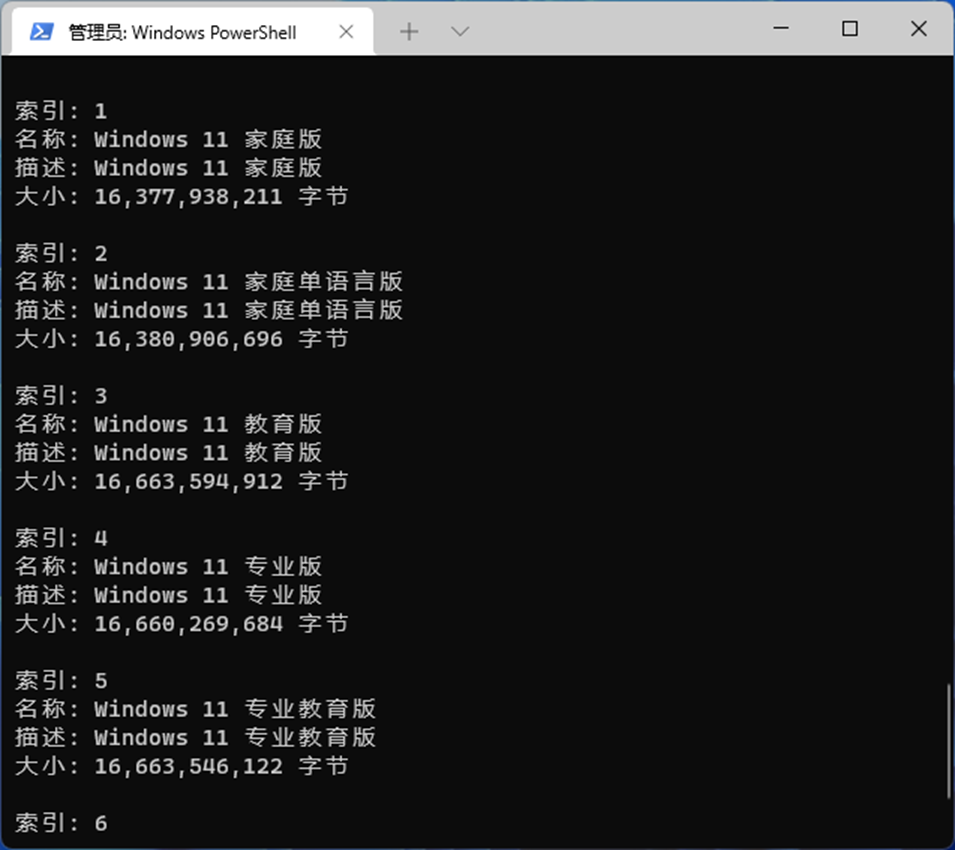Click the text 索引: 3
Viewport: 955px width, 850px height.
61,396
